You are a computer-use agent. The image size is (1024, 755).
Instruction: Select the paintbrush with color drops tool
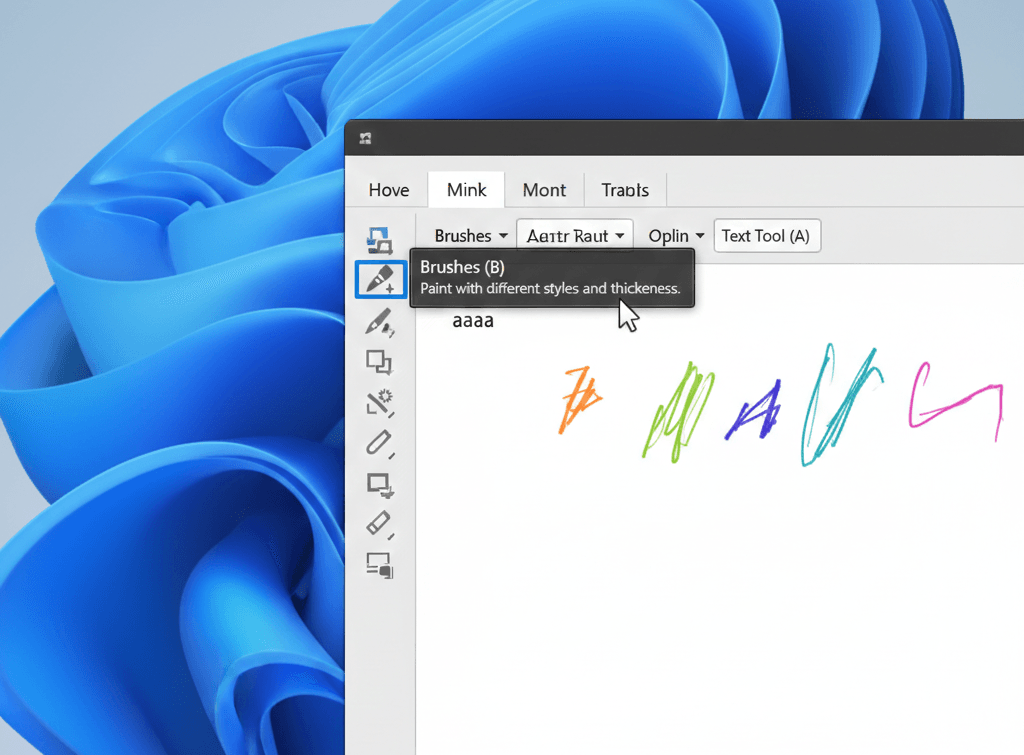tap(379, 322)
